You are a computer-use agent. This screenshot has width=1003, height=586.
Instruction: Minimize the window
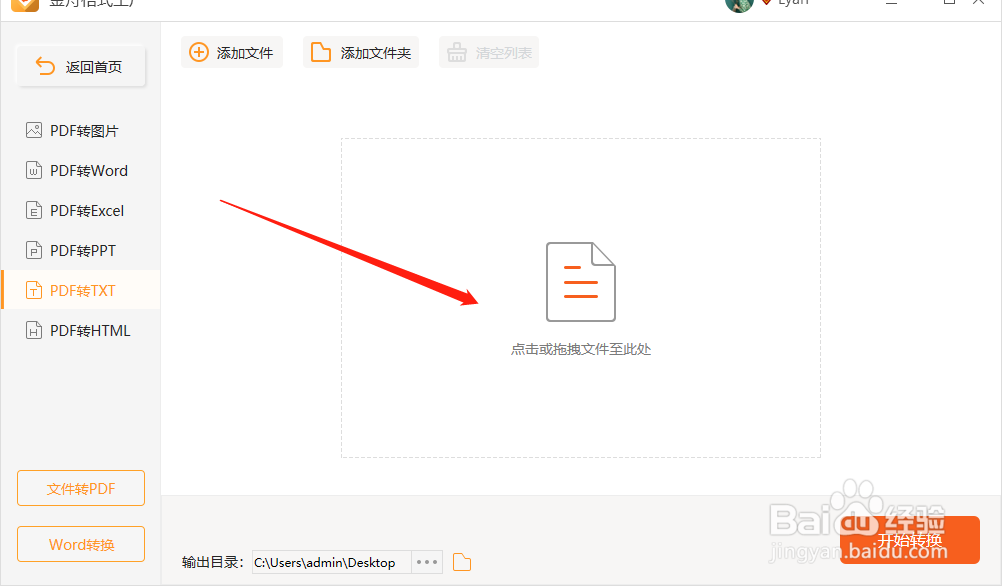891,3
